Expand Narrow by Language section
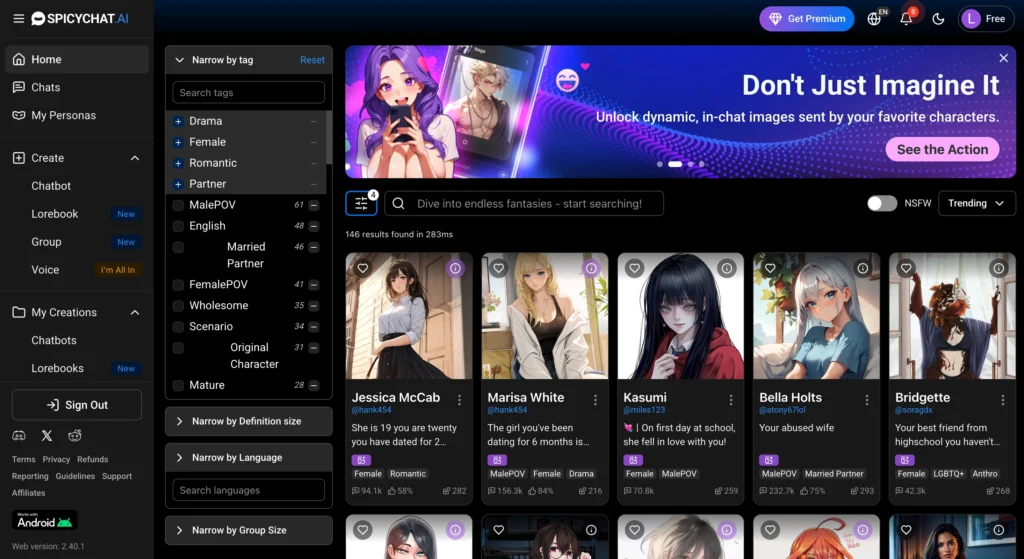 (x=248, y=458)
